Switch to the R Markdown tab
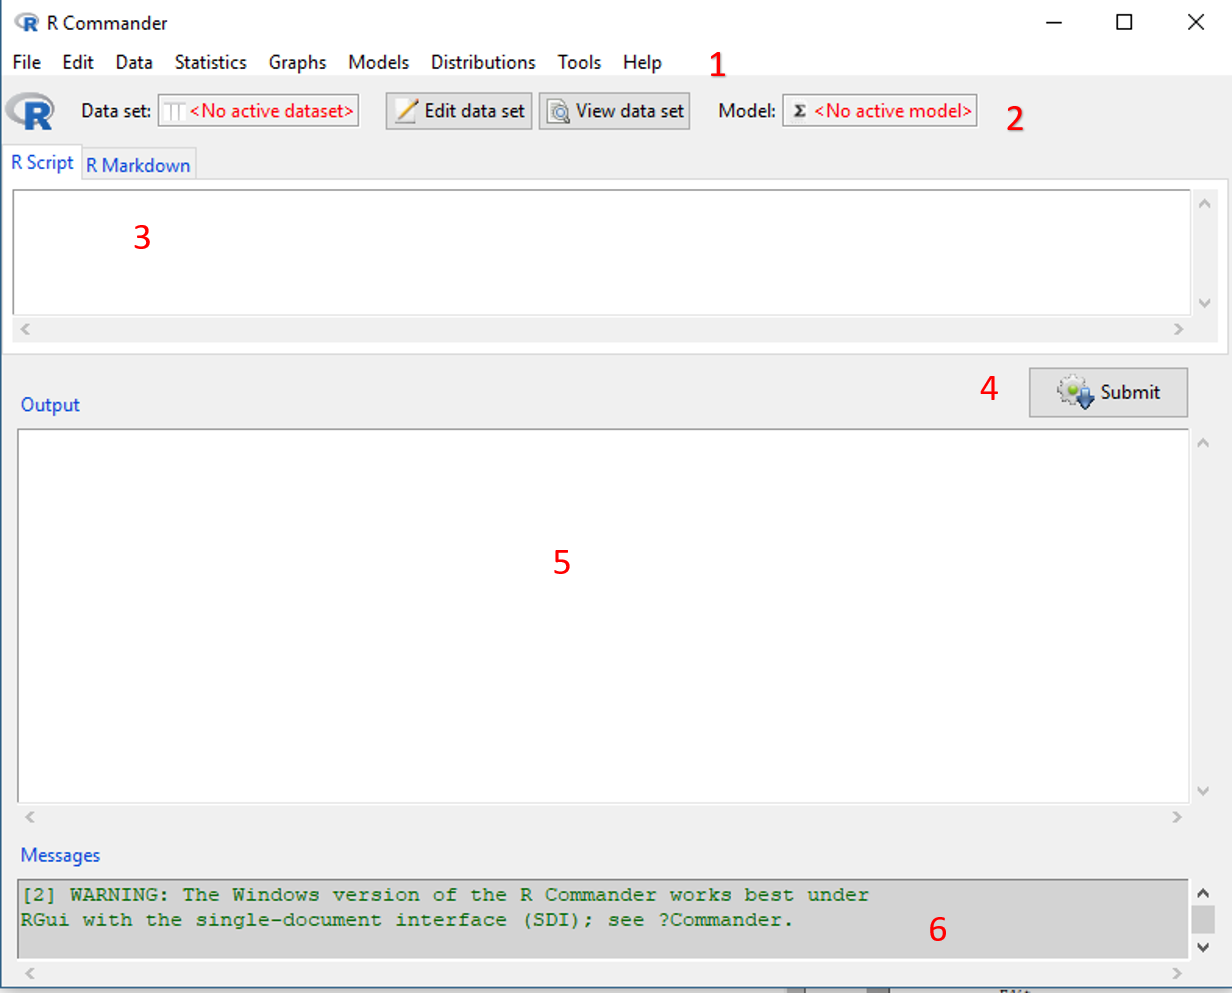 tap(138, 165)
